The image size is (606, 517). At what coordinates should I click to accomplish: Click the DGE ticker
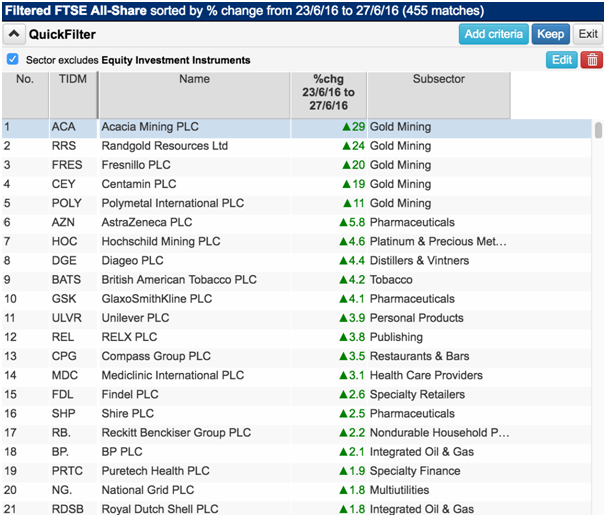64,261
